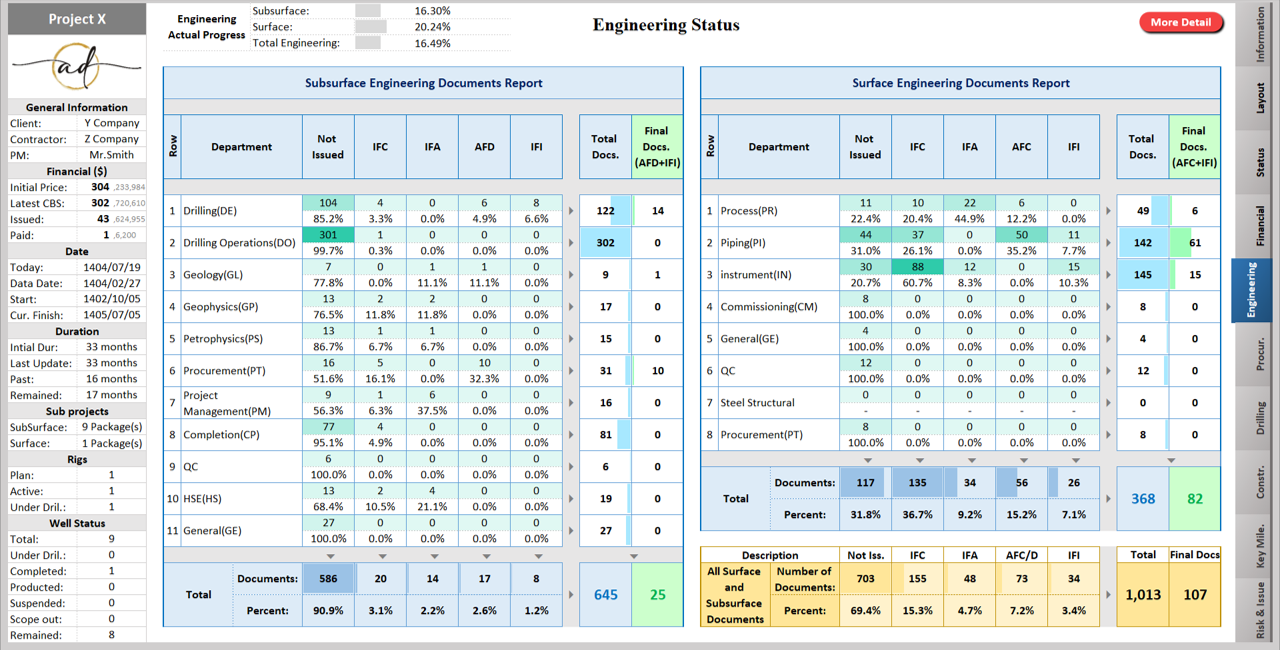Viewport: 1280px width, 650px height.
Task: Select the subsurface total documents value 645
Action: (x=605, y=595)
